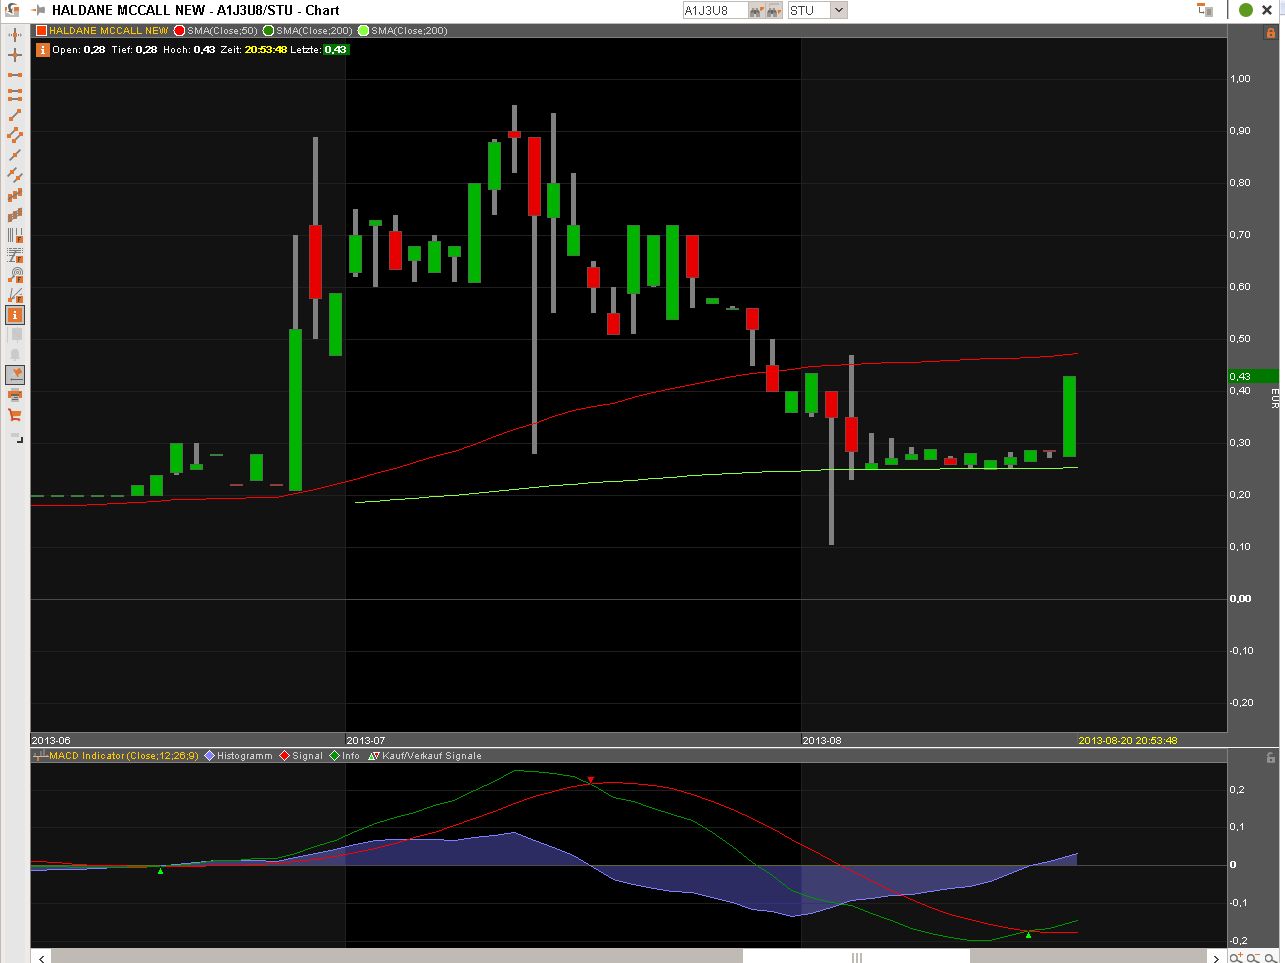
Task: Select the single horizontal line tool
Action: click(x=15, y=75)
